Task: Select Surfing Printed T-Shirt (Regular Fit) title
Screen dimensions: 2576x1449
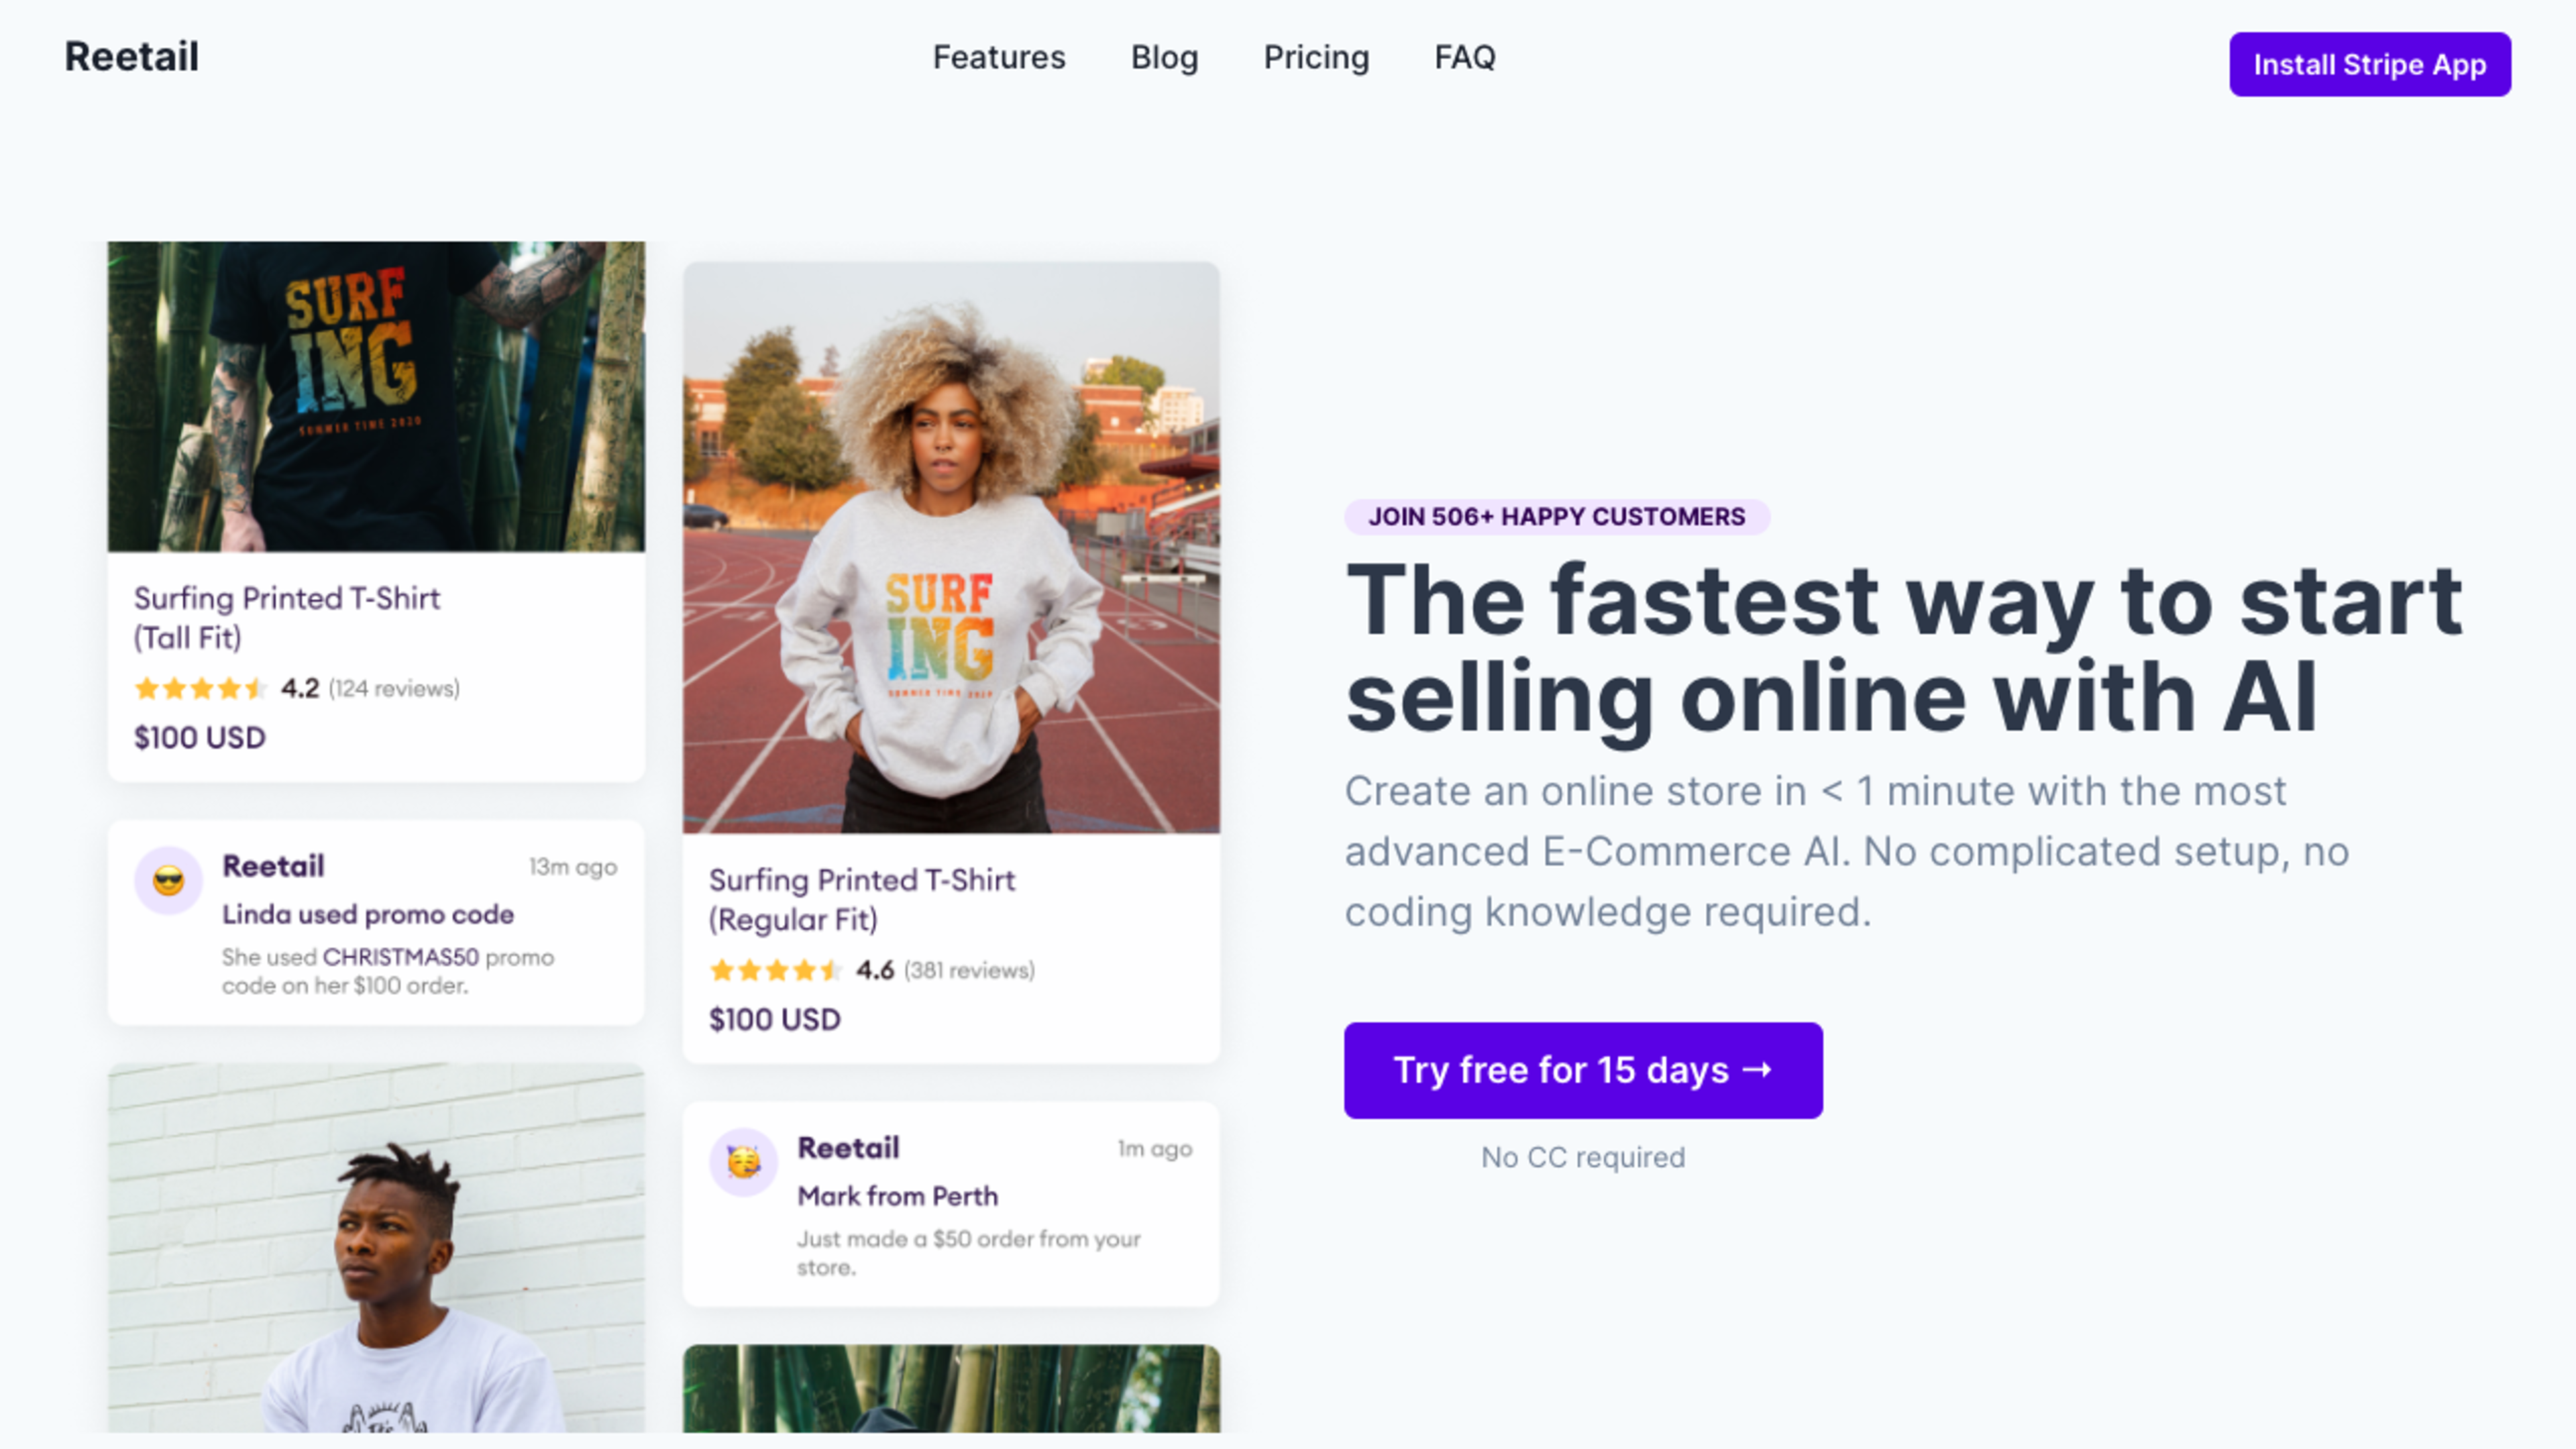Action: (x=862, y=900)
